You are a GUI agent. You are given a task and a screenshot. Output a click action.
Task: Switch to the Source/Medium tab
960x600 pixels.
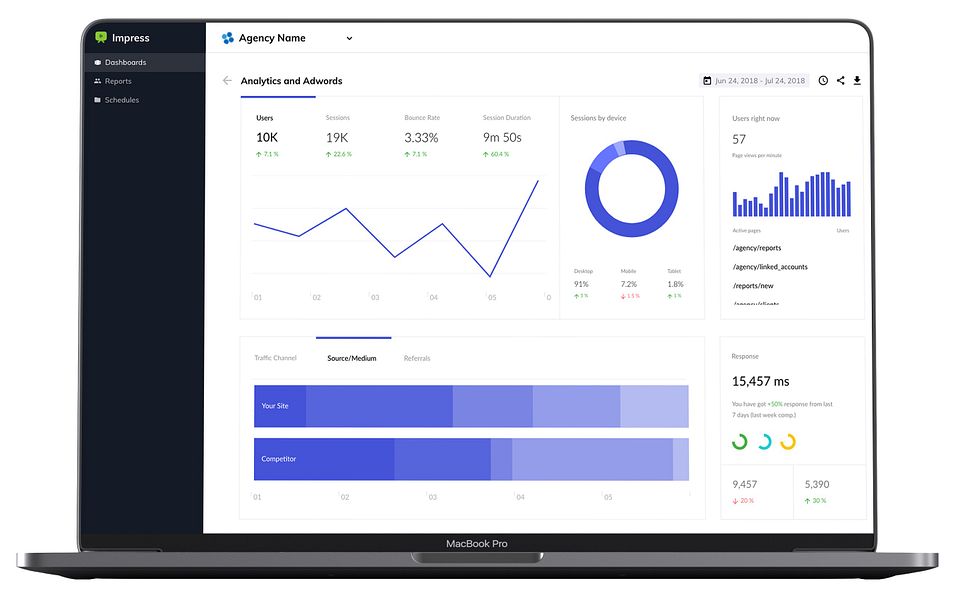(x=352, y=358)
